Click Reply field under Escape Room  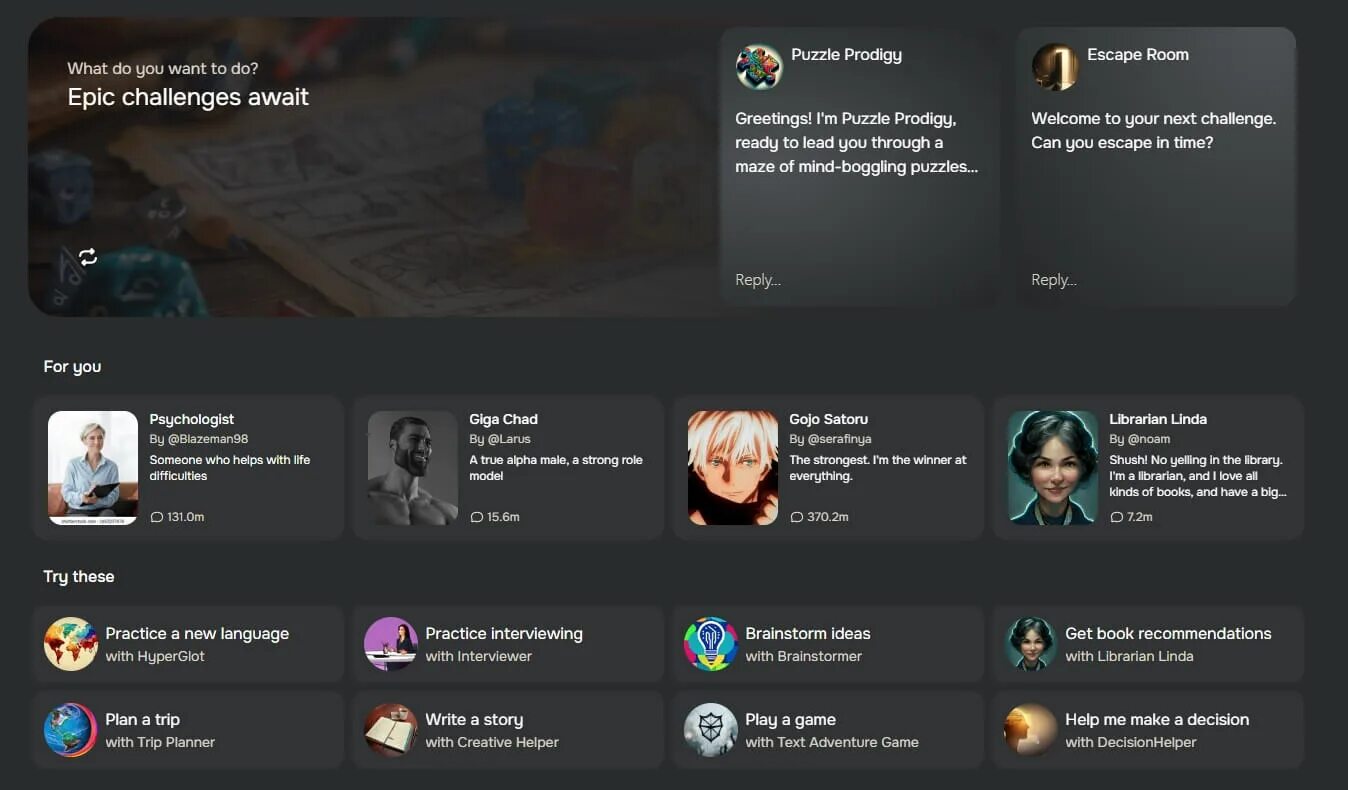1156,280
